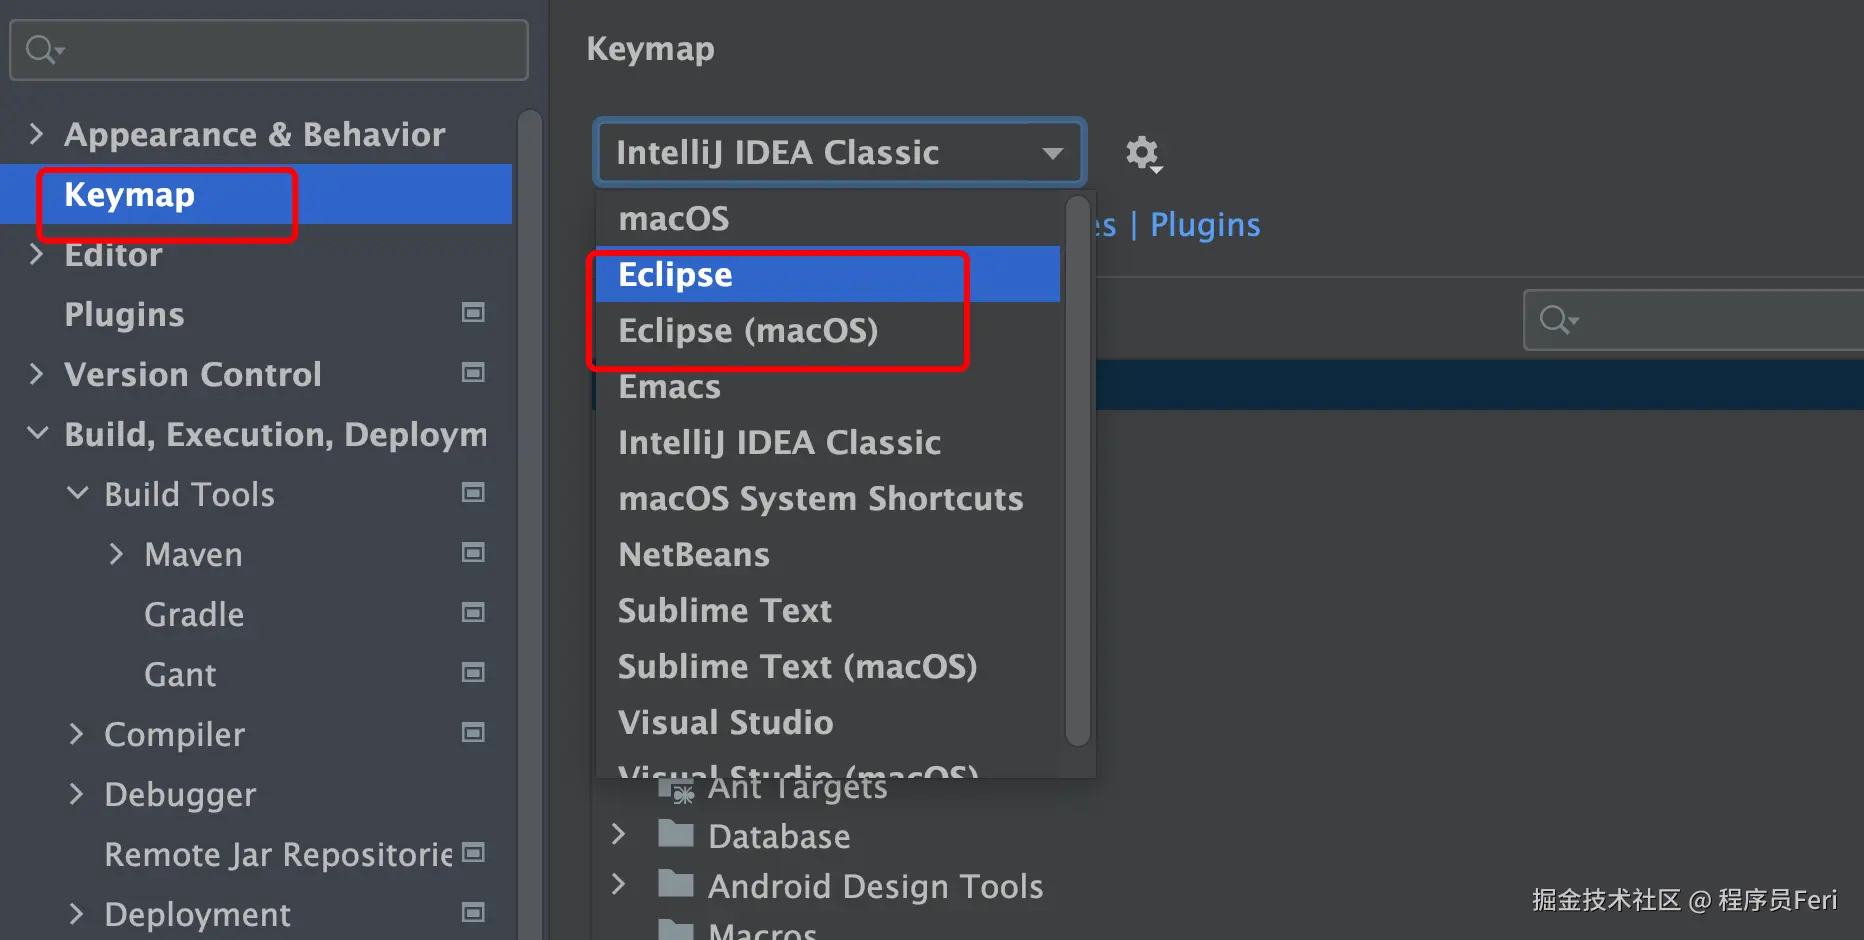Screen dimensions: 1864x940
Task: Click the project-level icon beside Gradle
Action: (473, 612)
